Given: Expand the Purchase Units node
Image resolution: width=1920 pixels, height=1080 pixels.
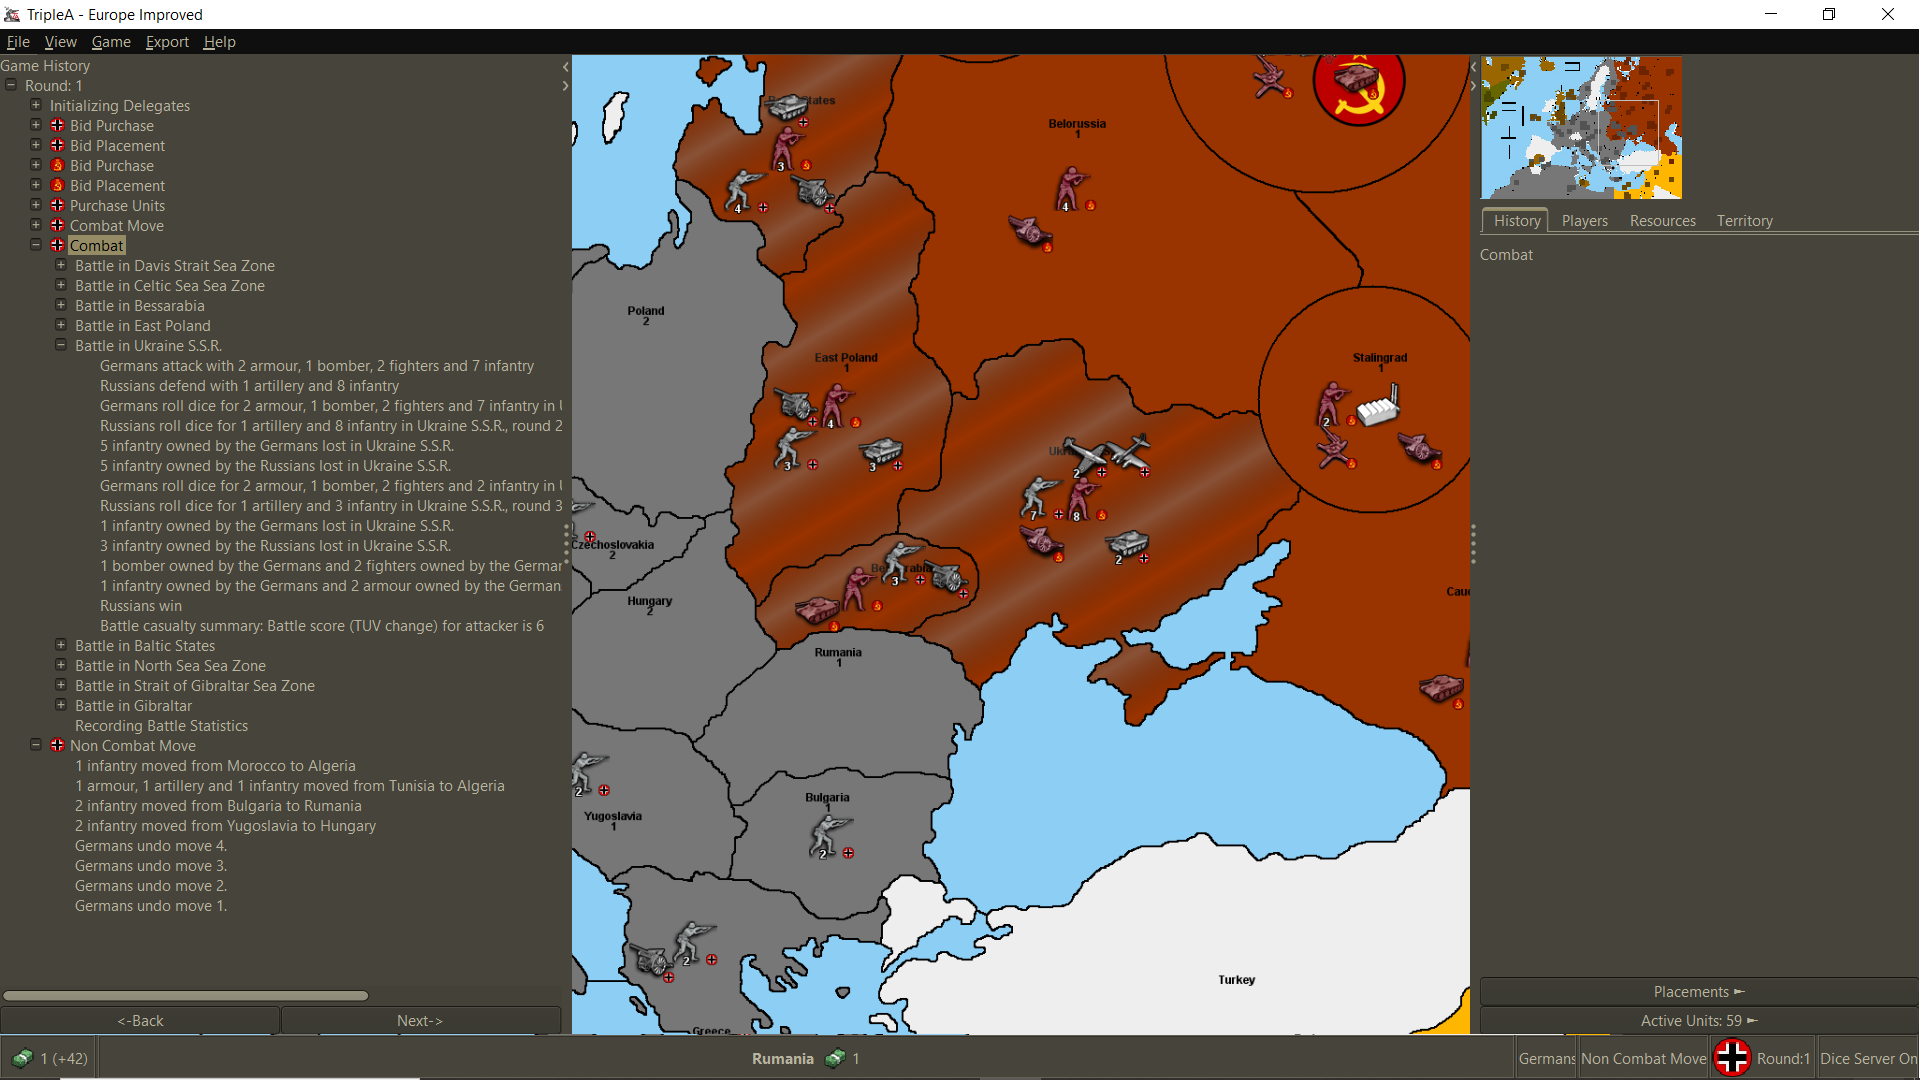Looking at the screenshot, I should [x=36, y=205].
